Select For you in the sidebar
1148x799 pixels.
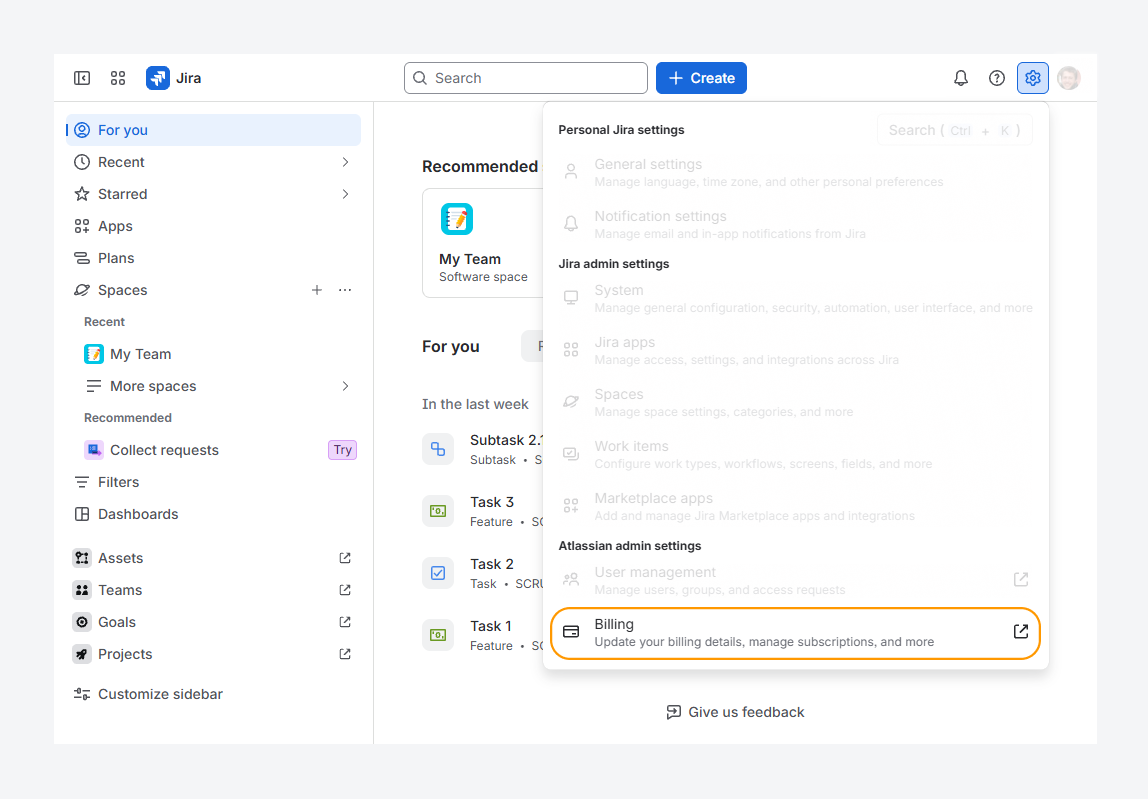(213, 130)
